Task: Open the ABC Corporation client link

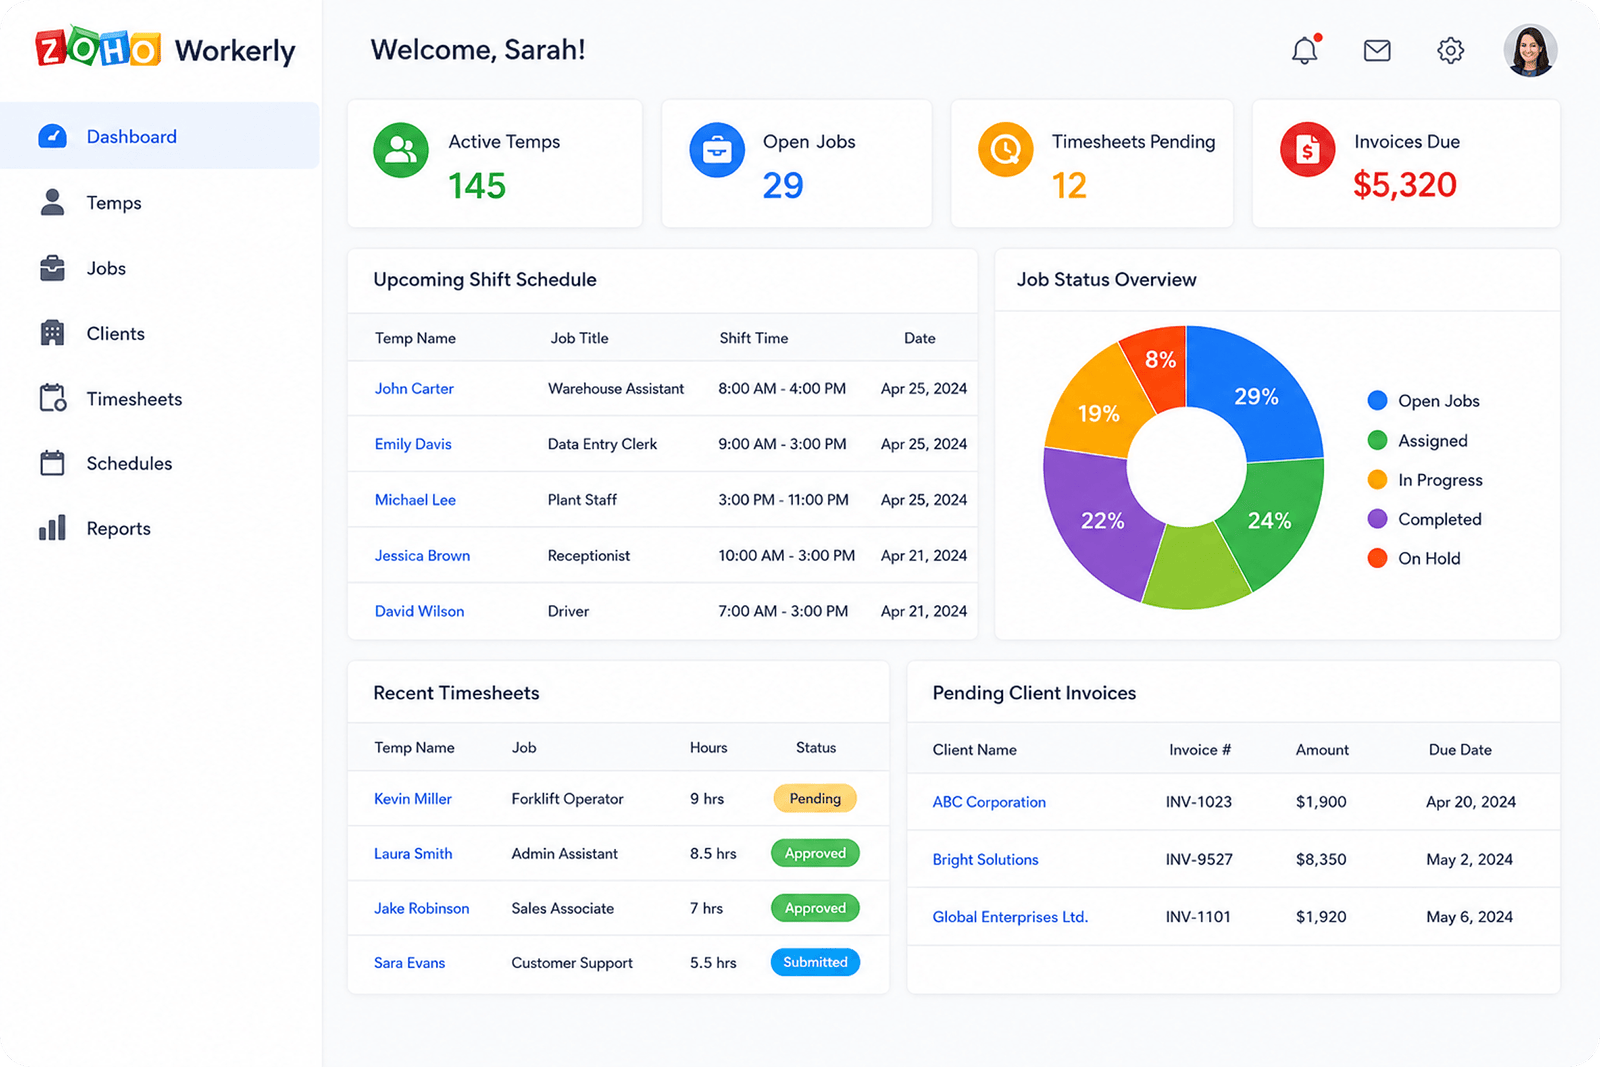Action: (989, 802)
